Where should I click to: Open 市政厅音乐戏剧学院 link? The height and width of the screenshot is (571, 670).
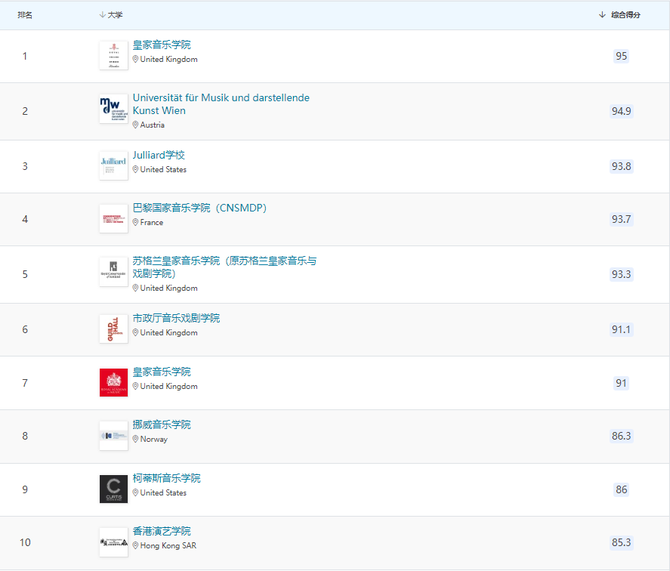coord(176,318)
